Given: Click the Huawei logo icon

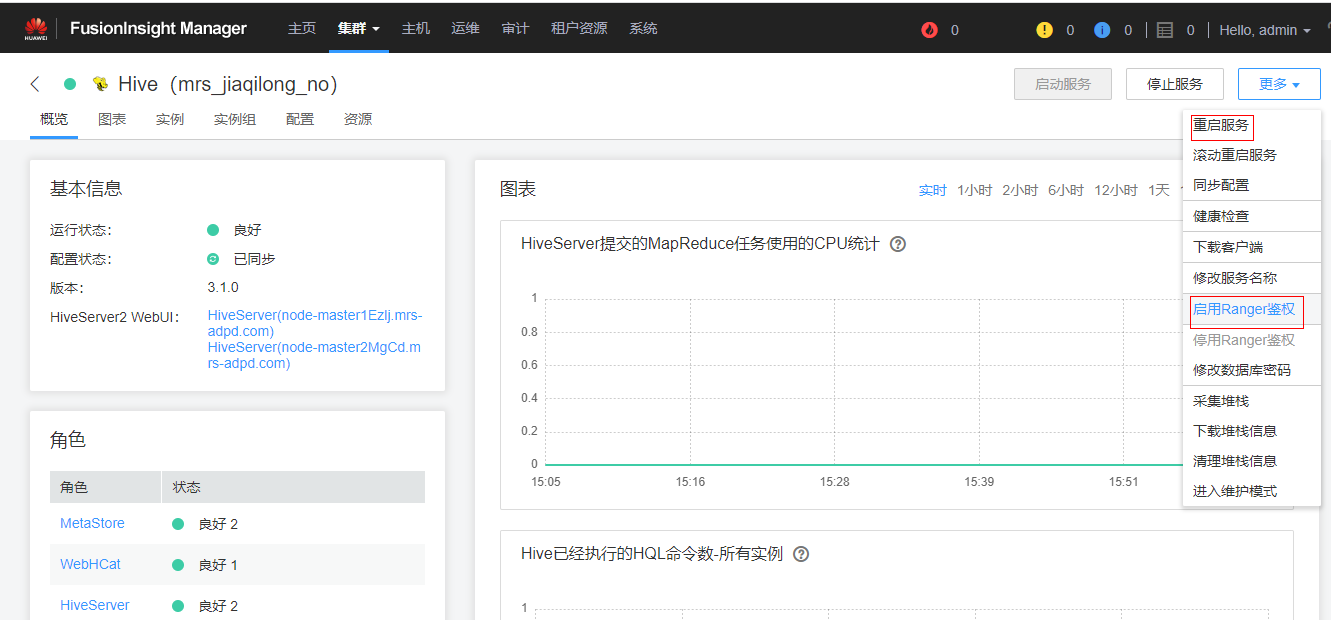Looking at the screenshot, I should pos(36,27).
